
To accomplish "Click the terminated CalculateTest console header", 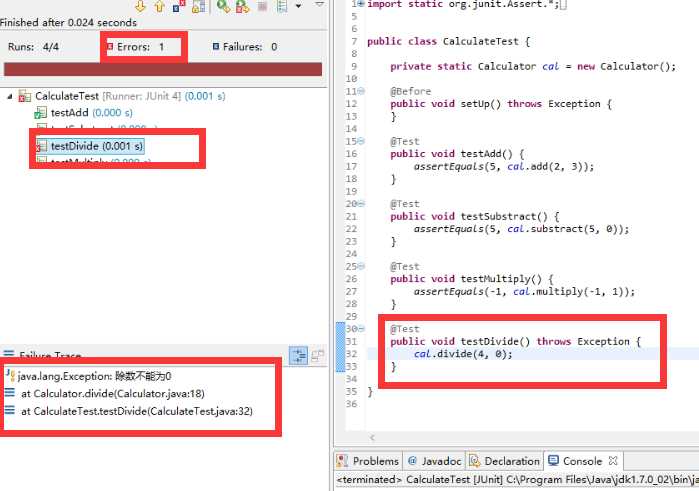I will pos(518,480).
